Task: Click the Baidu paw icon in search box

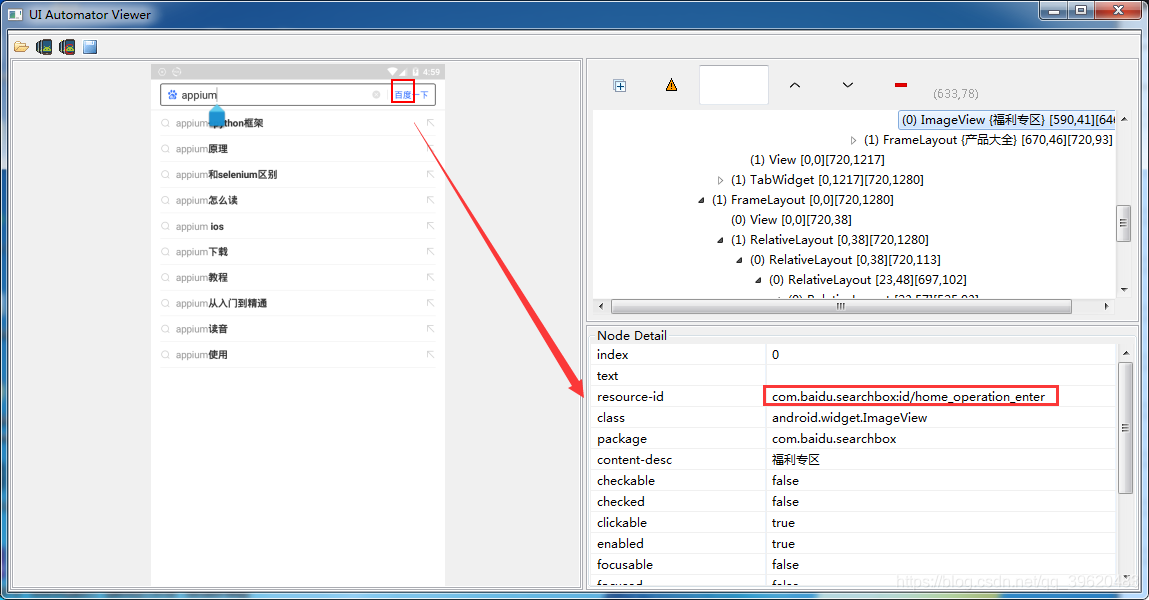Action: click(x=172, y=95)
